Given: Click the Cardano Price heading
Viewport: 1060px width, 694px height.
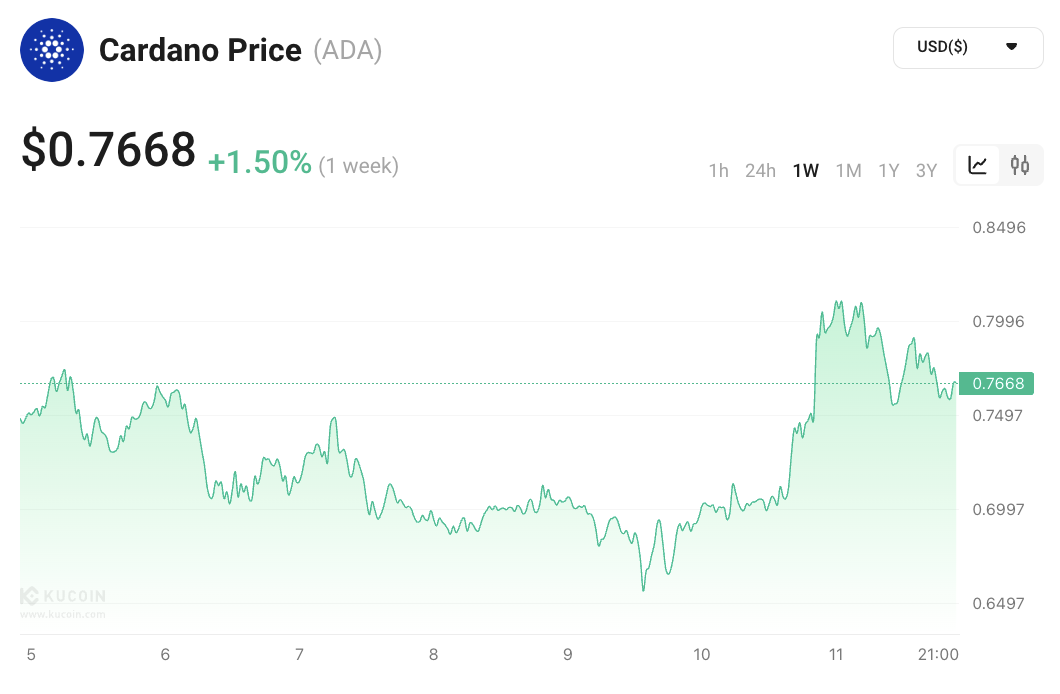Looking at the screenshot, I should pos(200,50).
